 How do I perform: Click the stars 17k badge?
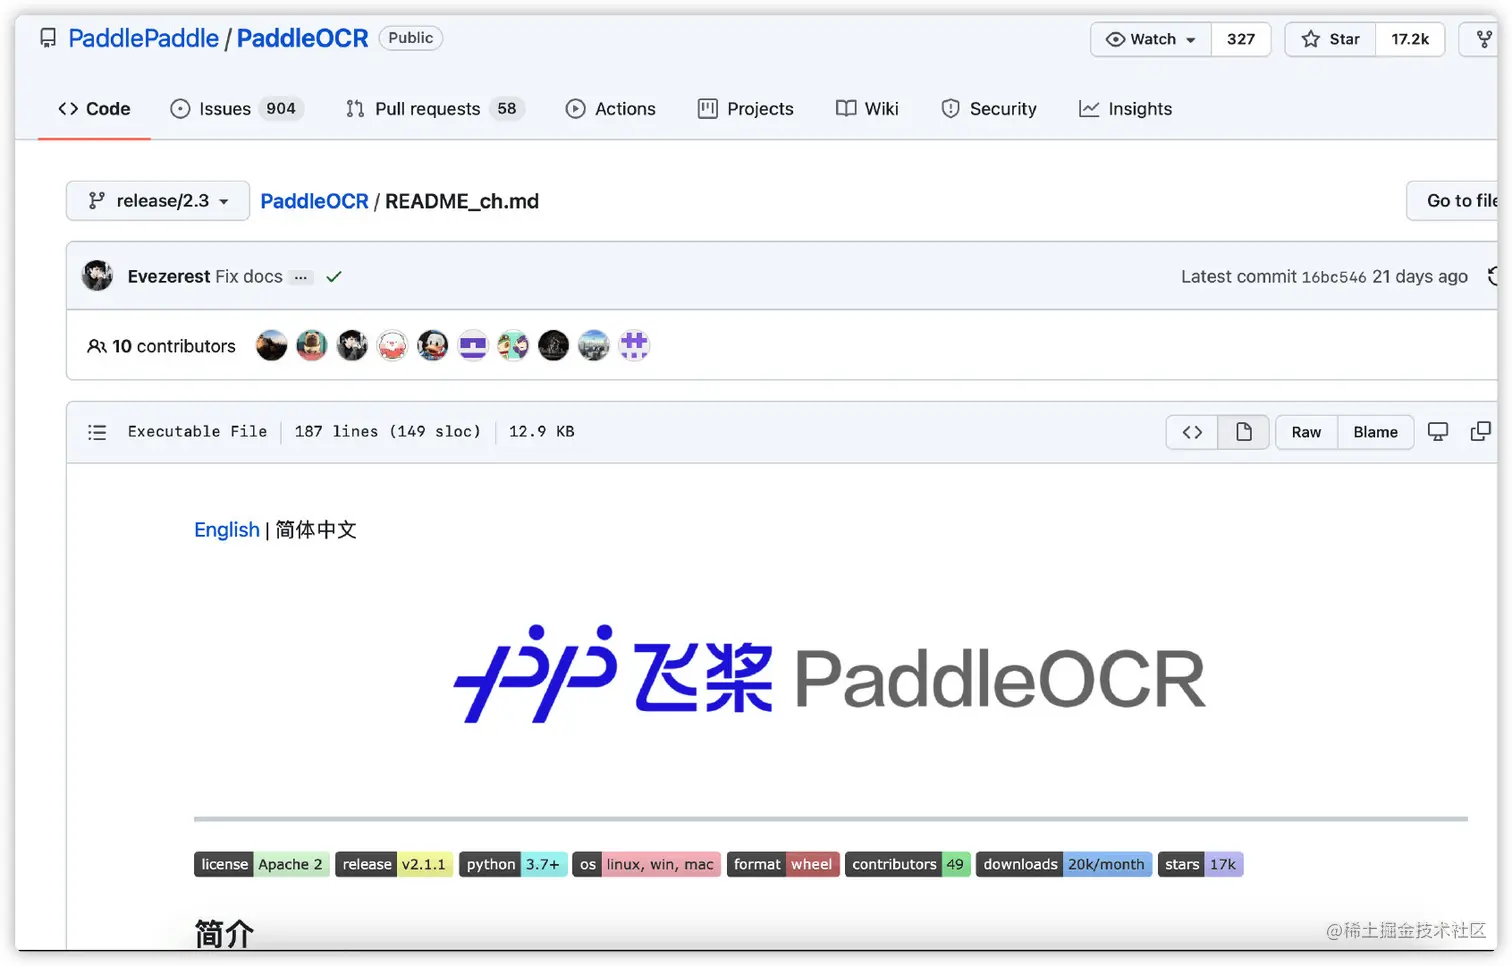coord(1200,864)
